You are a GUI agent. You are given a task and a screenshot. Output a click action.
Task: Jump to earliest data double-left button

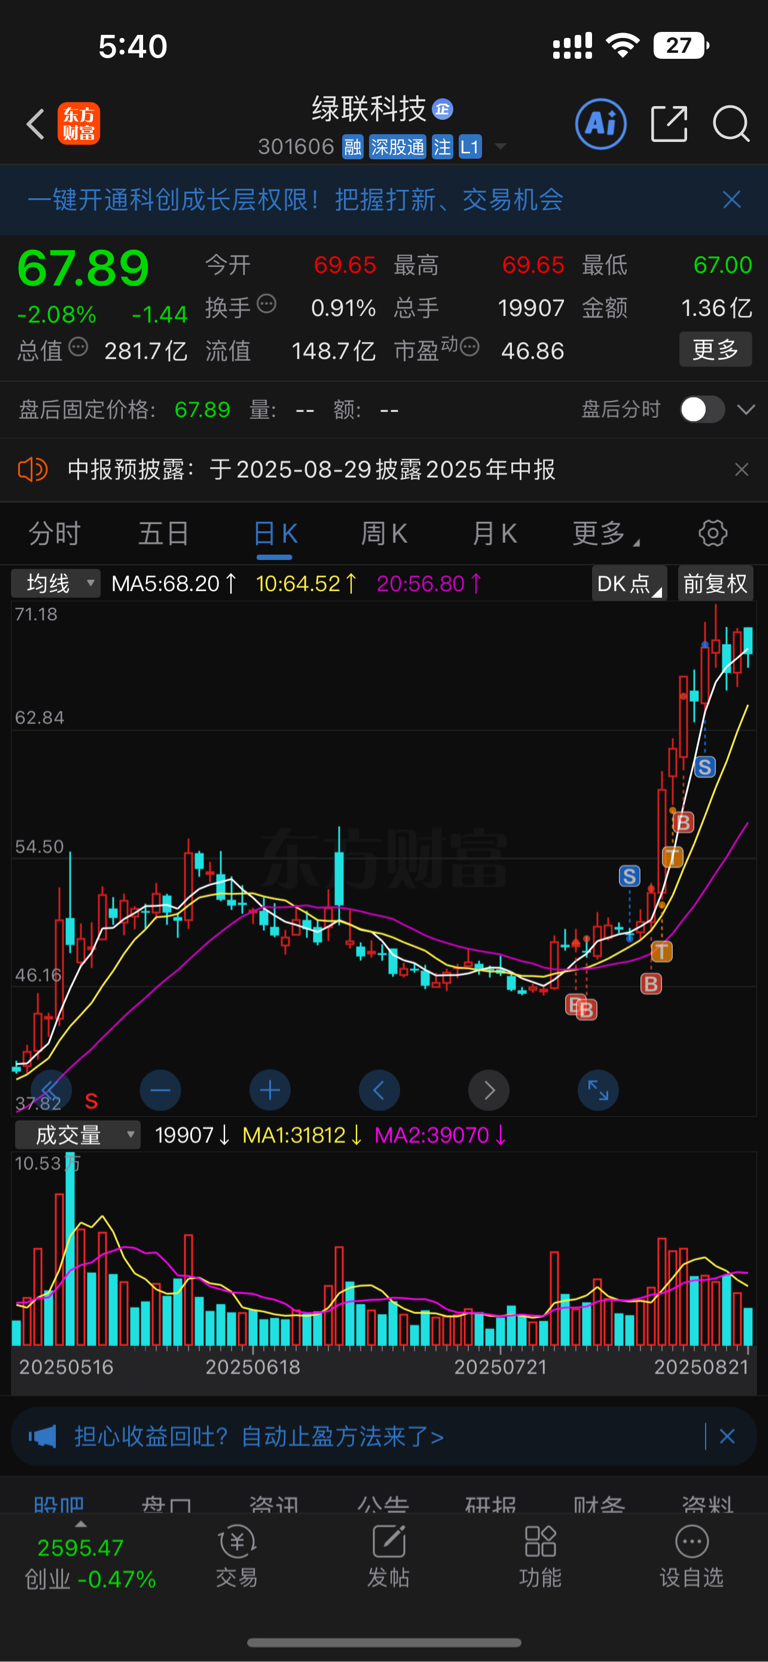tap(51, 1090)
